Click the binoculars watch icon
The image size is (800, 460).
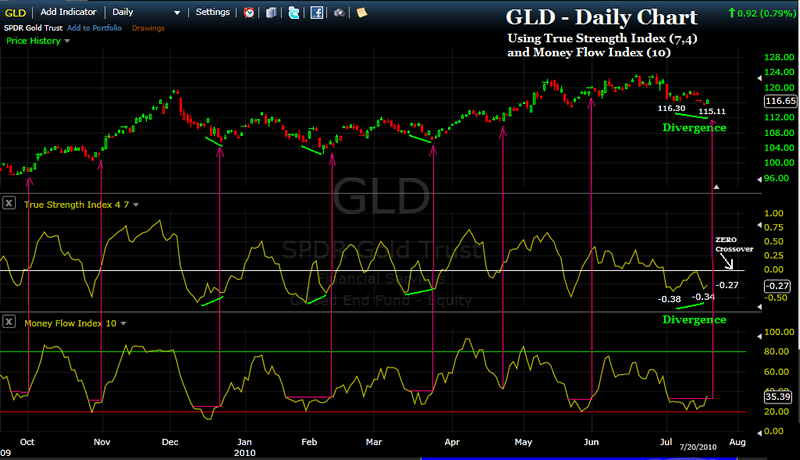[x=339, y=12]
